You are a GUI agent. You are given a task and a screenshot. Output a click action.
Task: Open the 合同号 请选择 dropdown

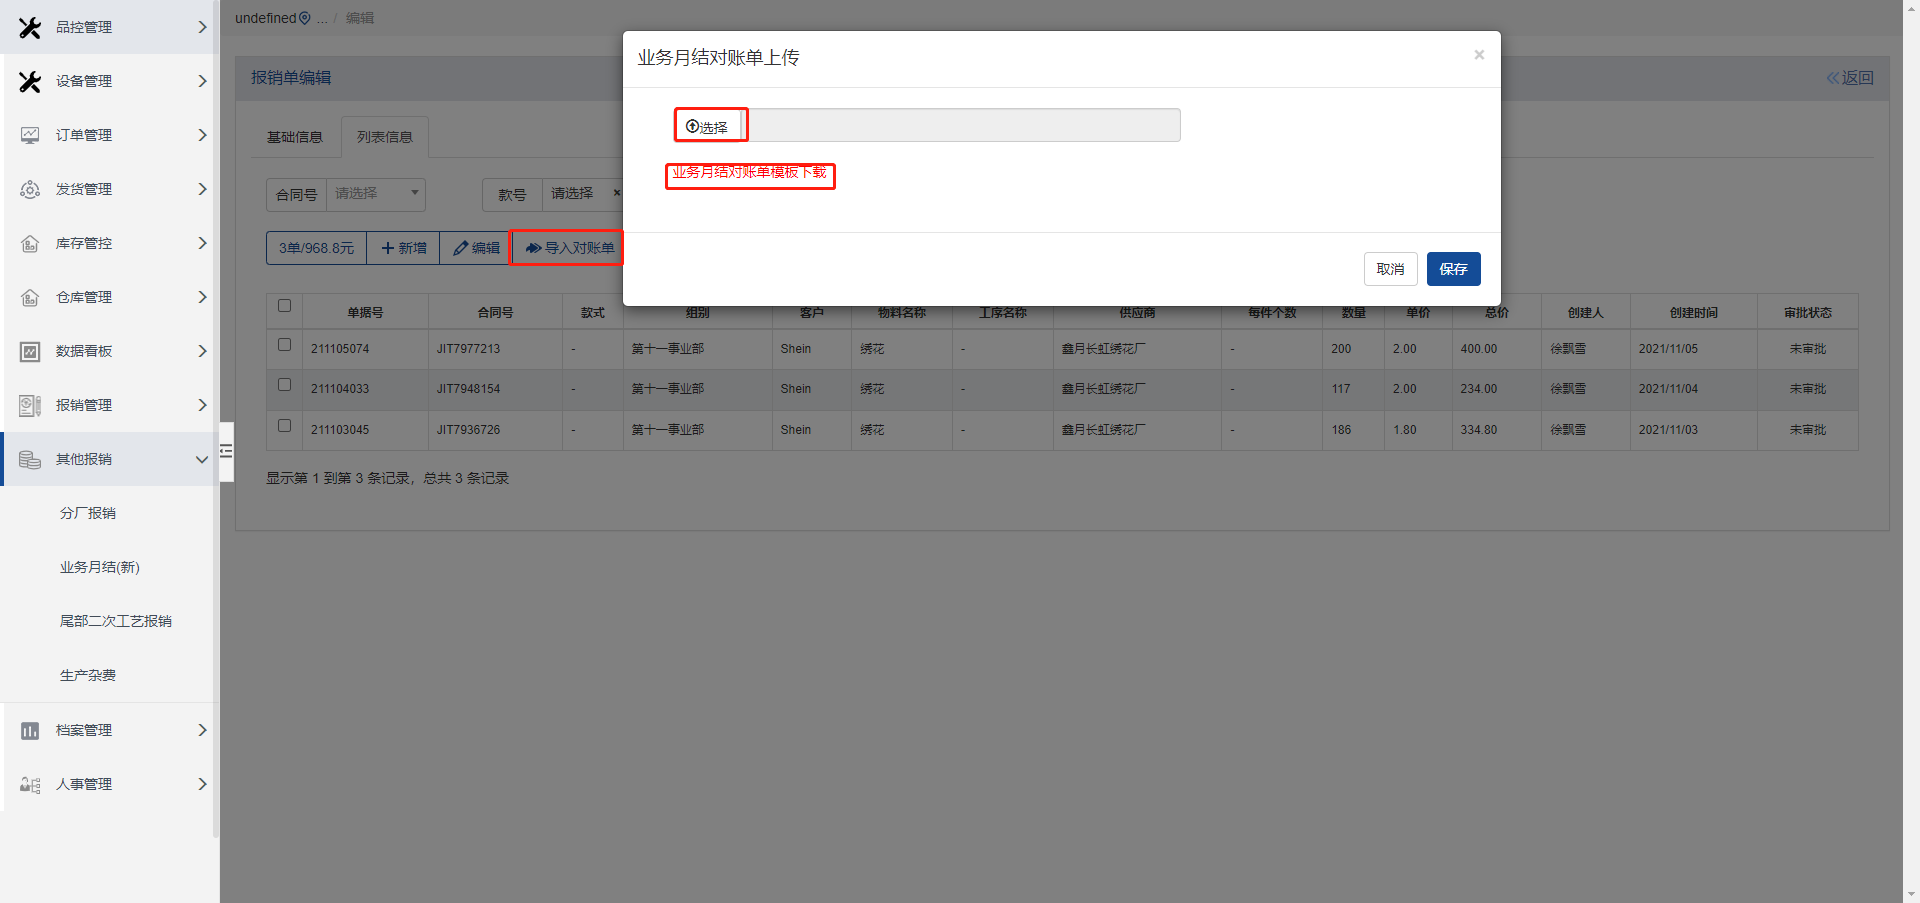tap(375, 194)
